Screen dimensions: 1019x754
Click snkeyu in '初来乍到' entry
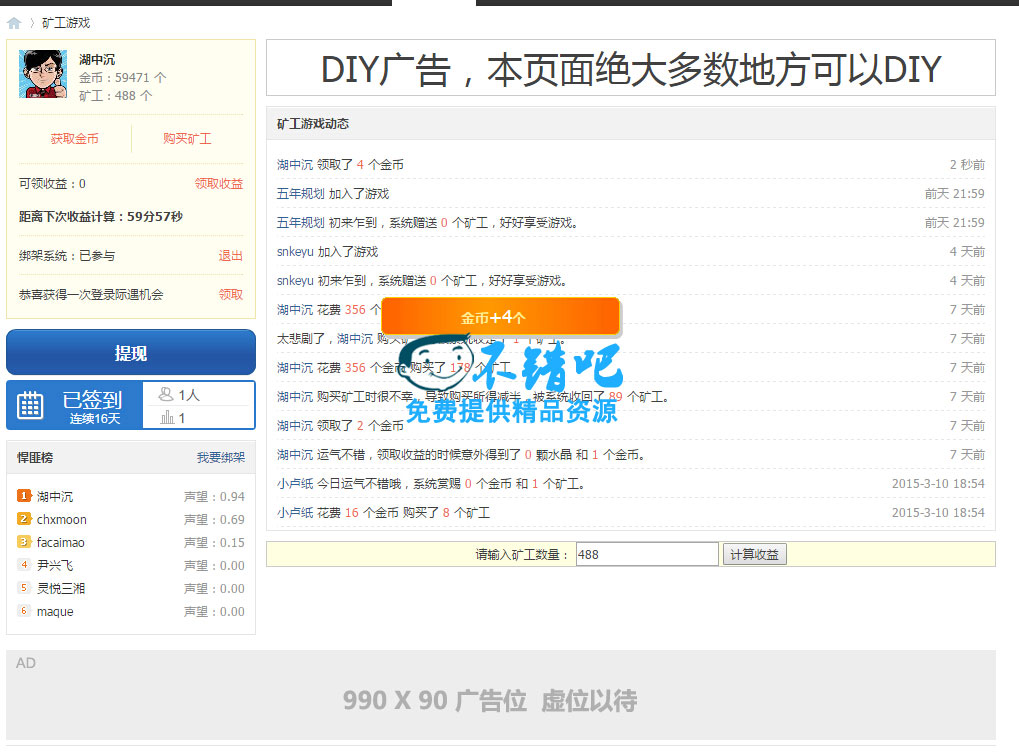pos(295,281)
